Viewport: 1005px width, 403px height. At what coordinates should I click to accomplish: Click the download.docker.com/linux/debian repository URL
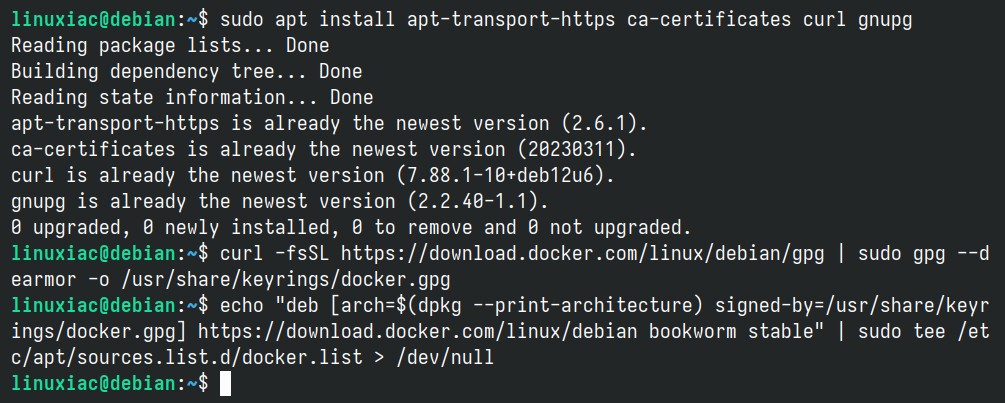pos(417,332)
